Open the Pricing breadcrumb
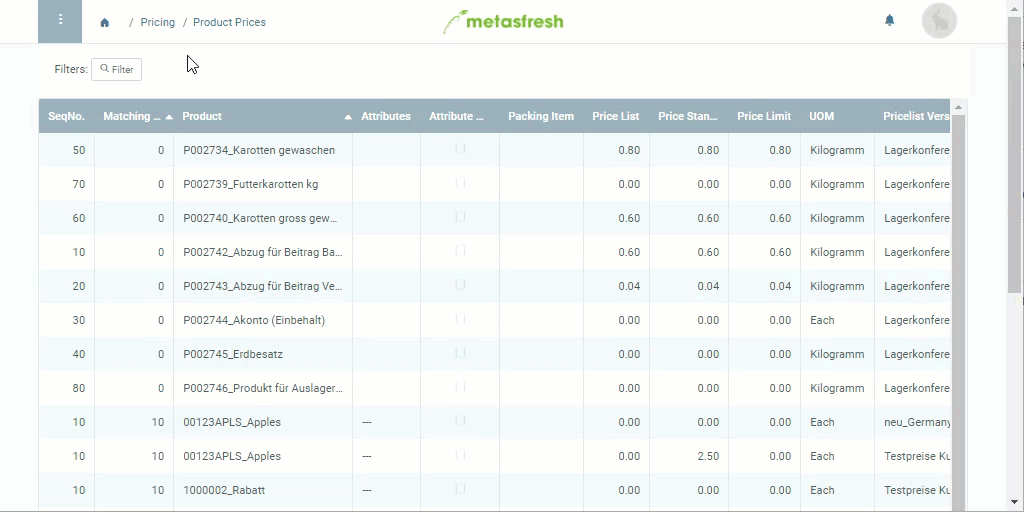This screenshot has width=1024, height=512. [157, 22]
